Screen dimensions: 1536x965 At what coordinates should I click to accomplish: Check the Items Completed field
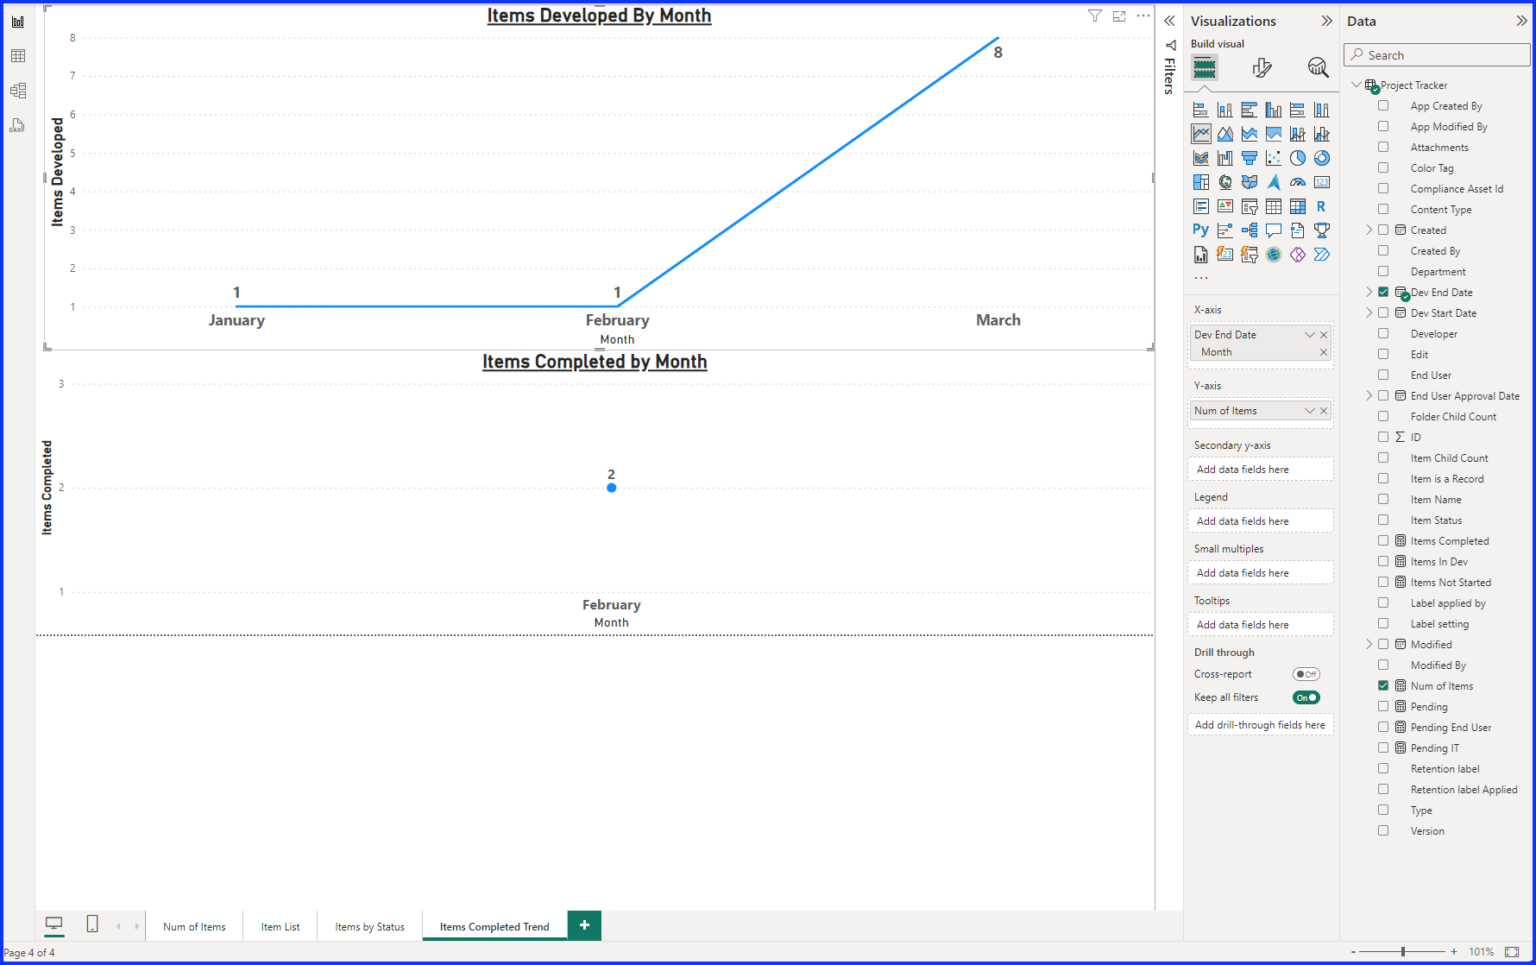(1383, 540)
